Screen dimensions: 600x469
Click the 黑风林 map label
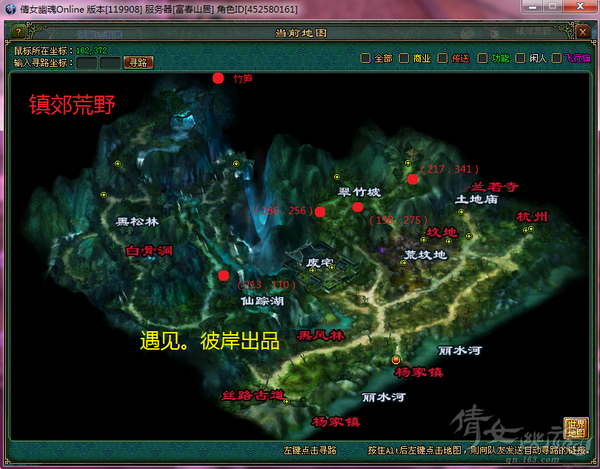[321, 335]
